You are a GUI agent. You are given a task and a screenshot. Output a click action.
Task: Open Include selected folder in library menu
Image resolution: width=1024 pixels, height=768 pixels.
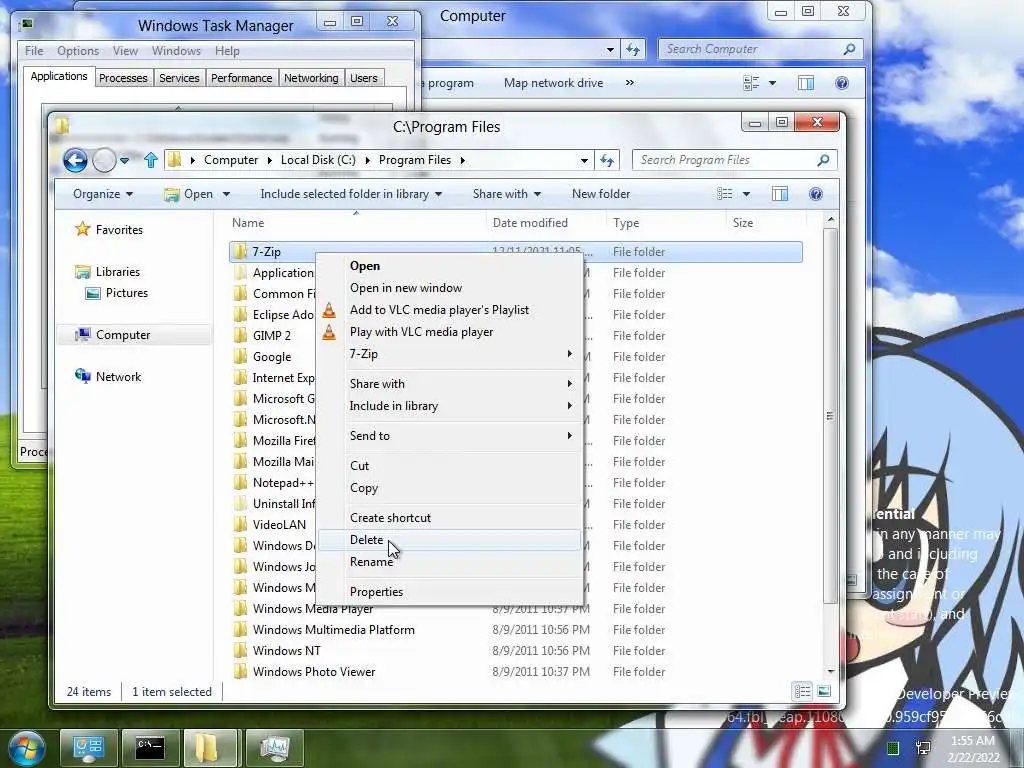pyautogui.click(x=351, y=194)
